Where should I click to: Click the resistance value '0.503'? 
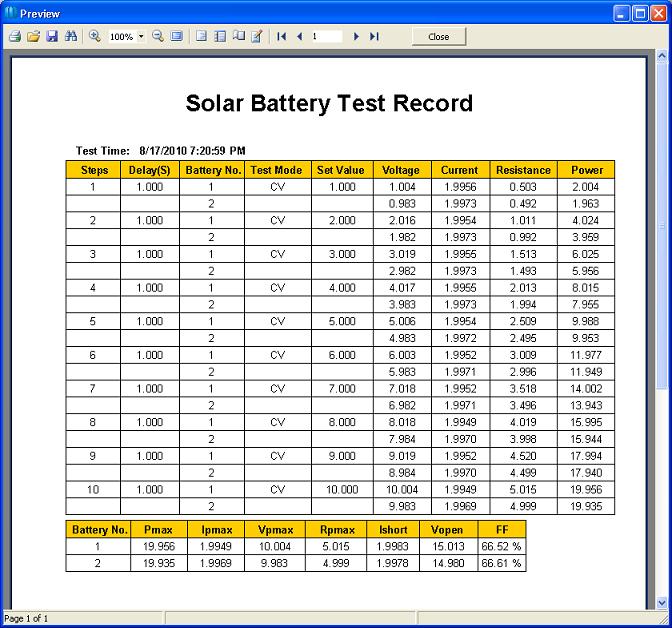click(x=523, y=187)
